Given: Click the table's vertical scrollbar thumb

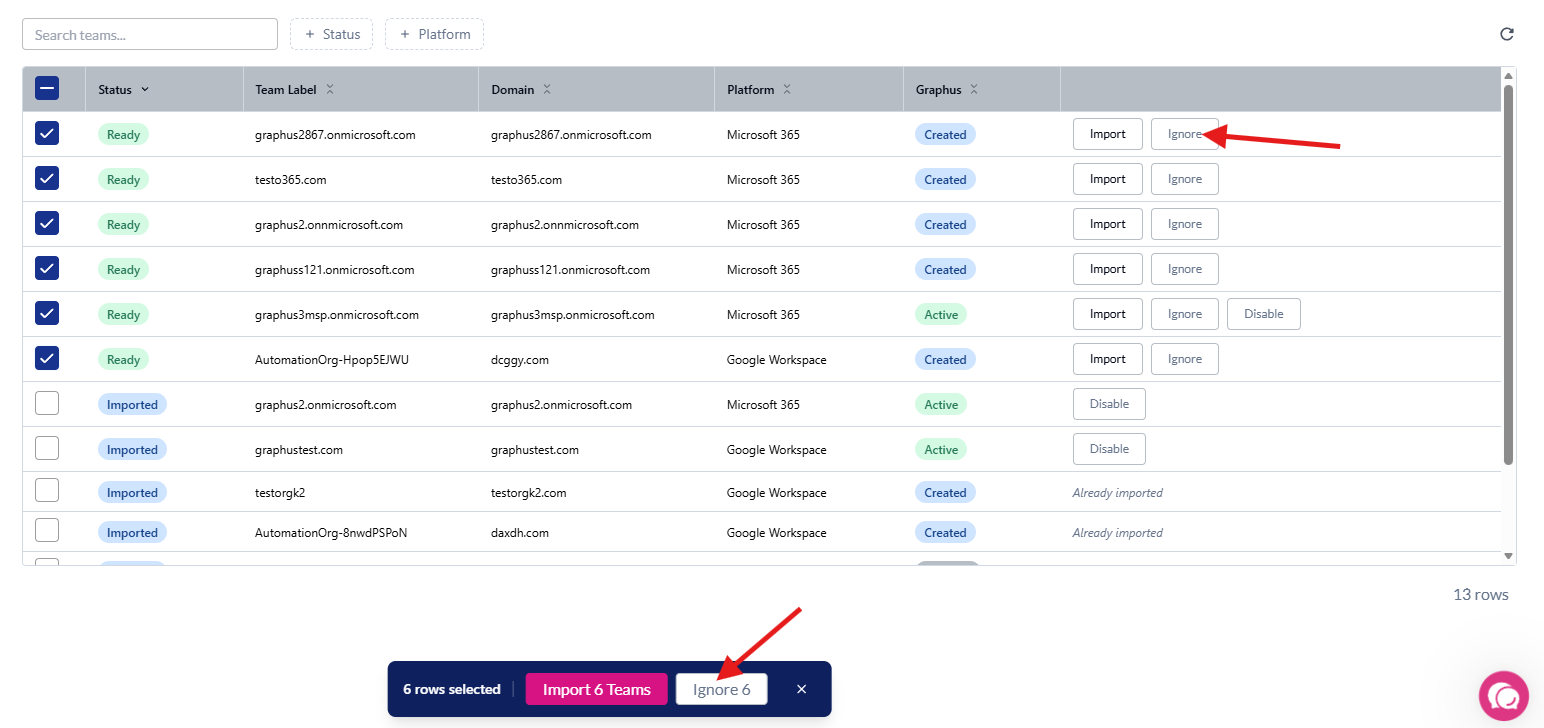Looking at the screenshot, I should pos(1508,270).
